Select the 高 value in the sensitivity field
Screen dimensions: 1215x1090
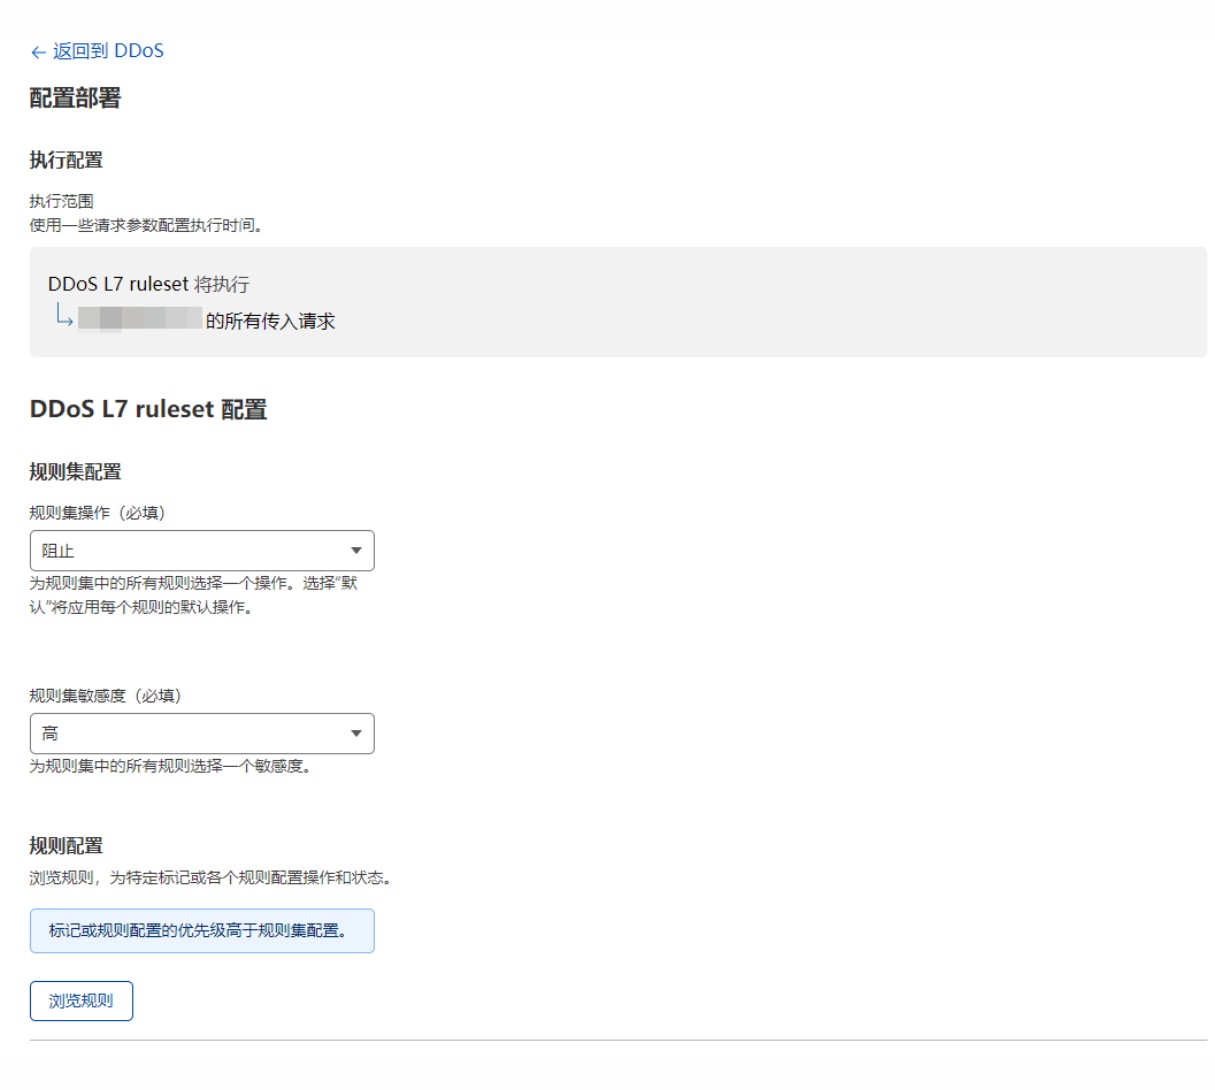(50, 734)
